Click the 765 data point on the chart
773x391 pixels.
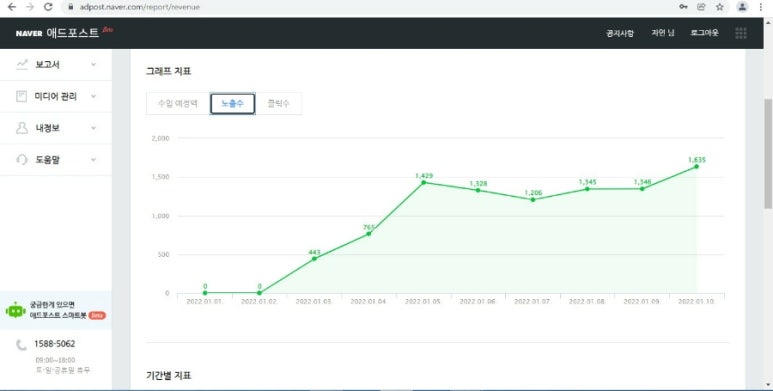369,234
